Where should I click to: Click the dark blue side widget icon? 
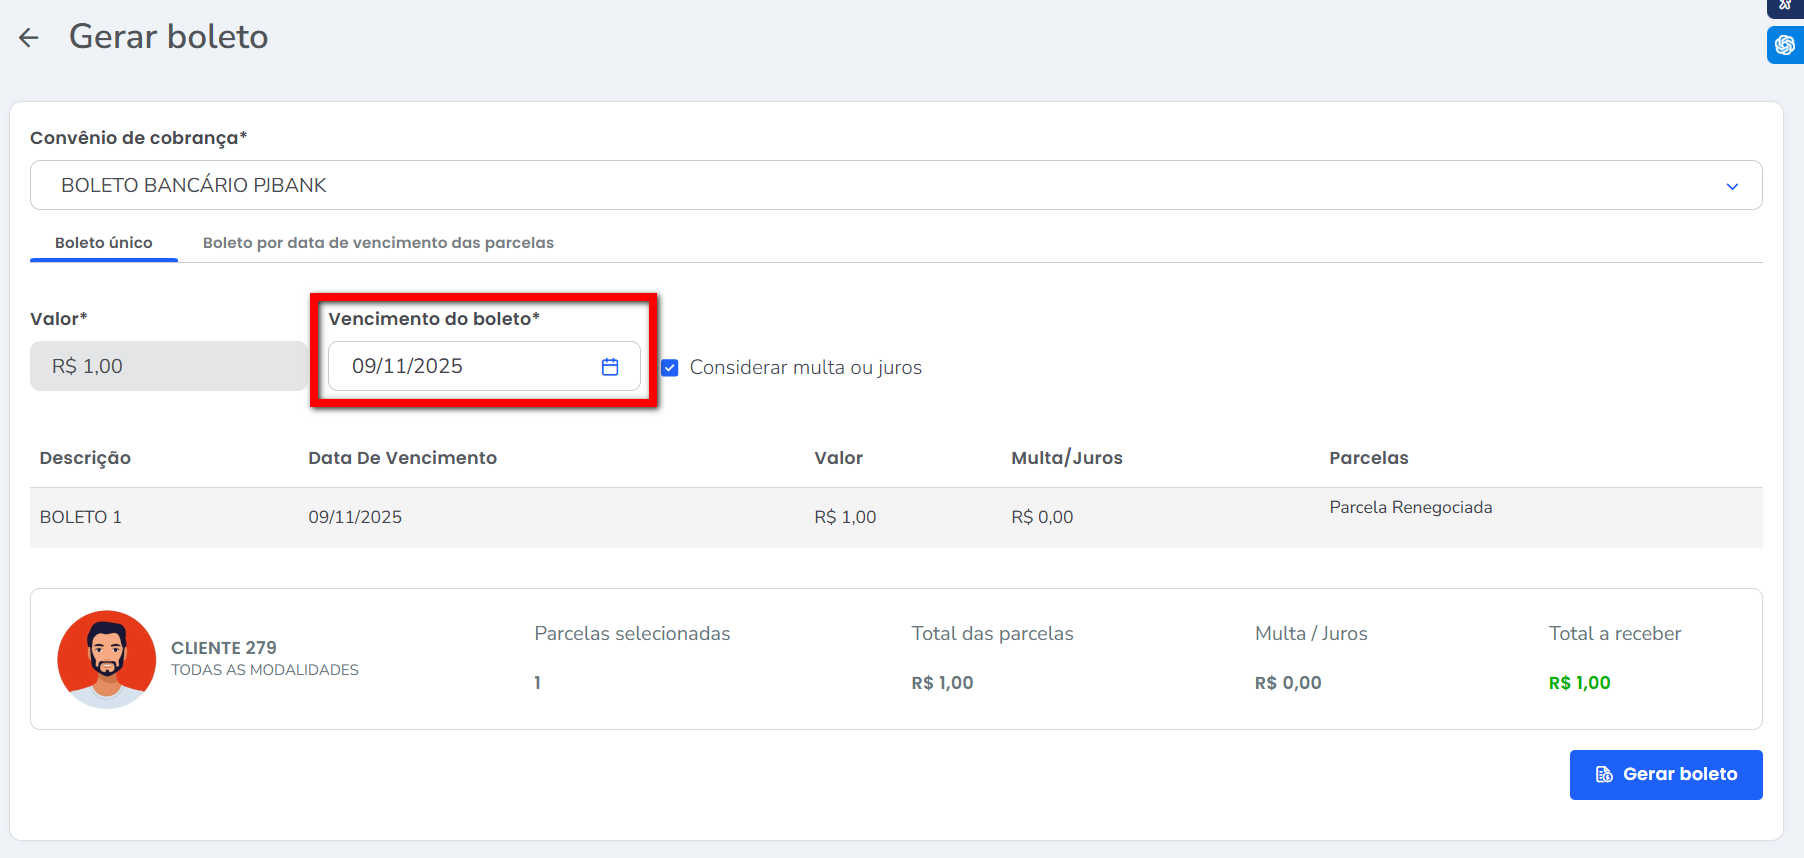pos(1784,6)
